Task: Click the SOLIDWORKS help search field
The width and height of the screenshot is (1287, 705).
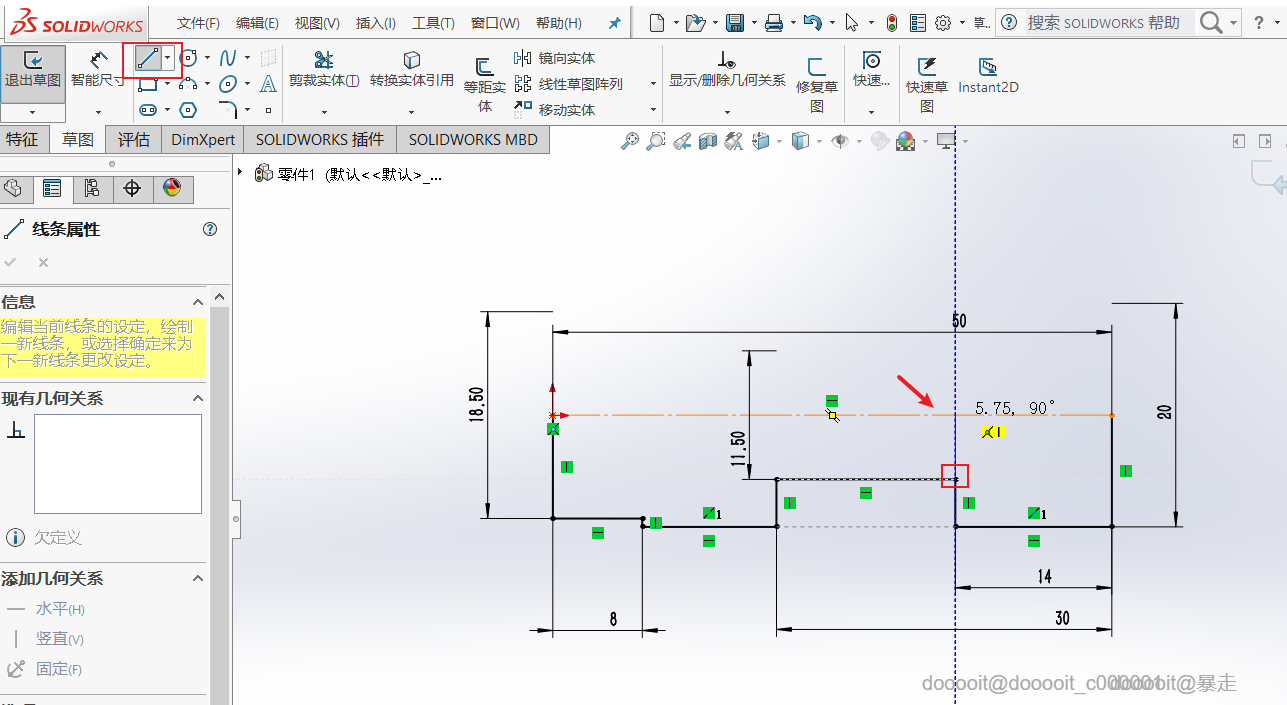Action: [x=1103, y=23]
